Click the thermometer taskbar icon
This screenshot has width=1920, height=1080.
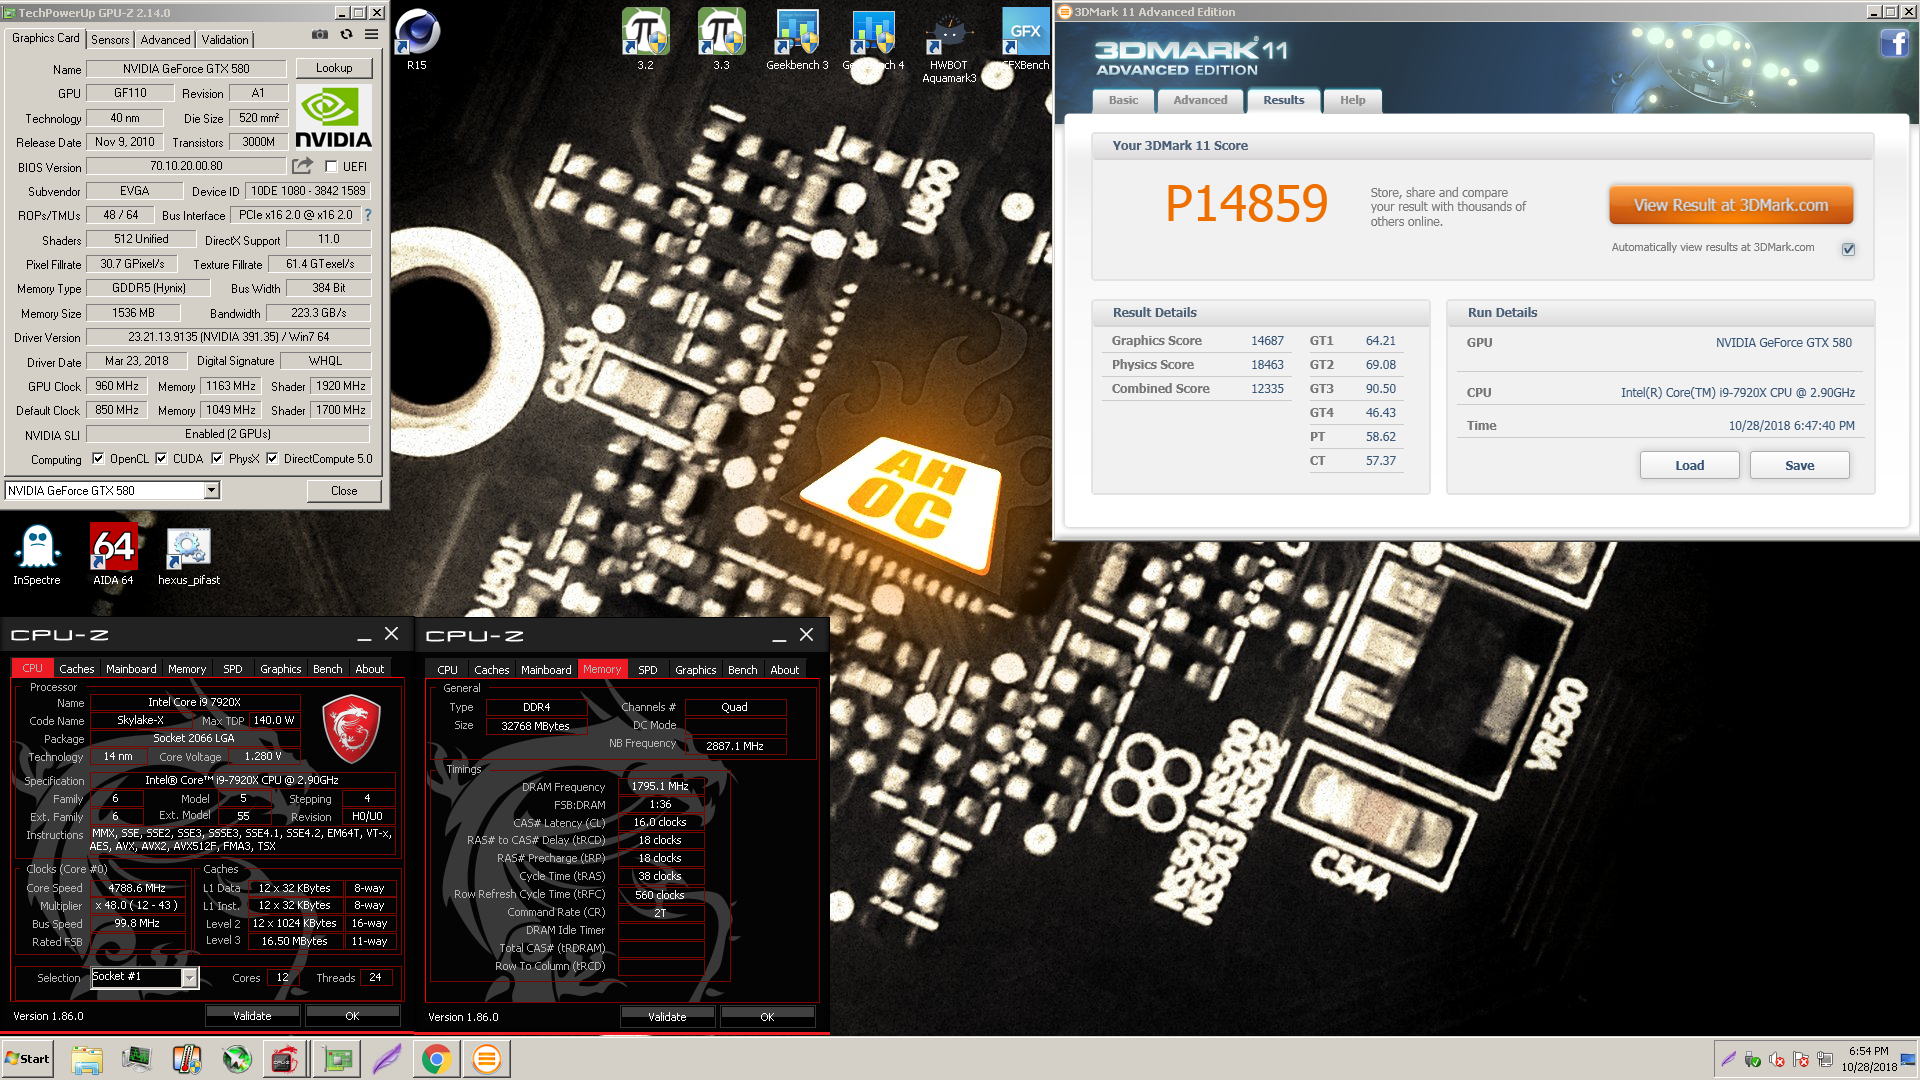pos(187,1059)
